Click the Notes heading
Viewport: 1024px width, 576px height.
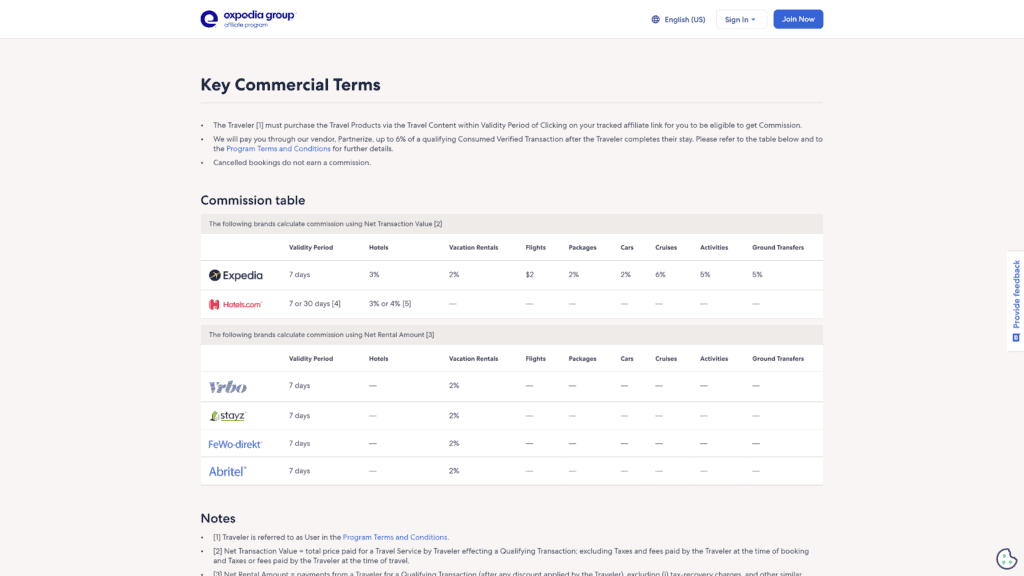[x=218, y=519]
